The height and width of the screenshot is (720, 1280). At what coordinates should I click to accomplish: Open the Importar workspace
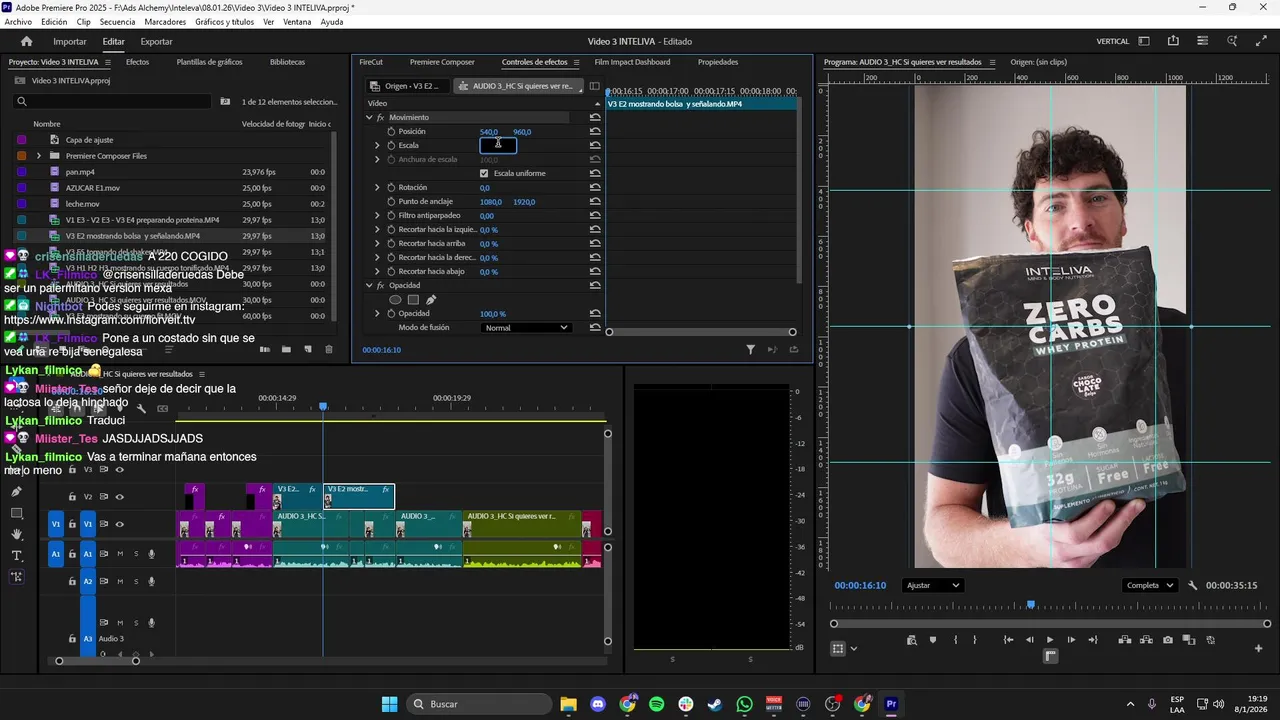(x=70, y=41)
